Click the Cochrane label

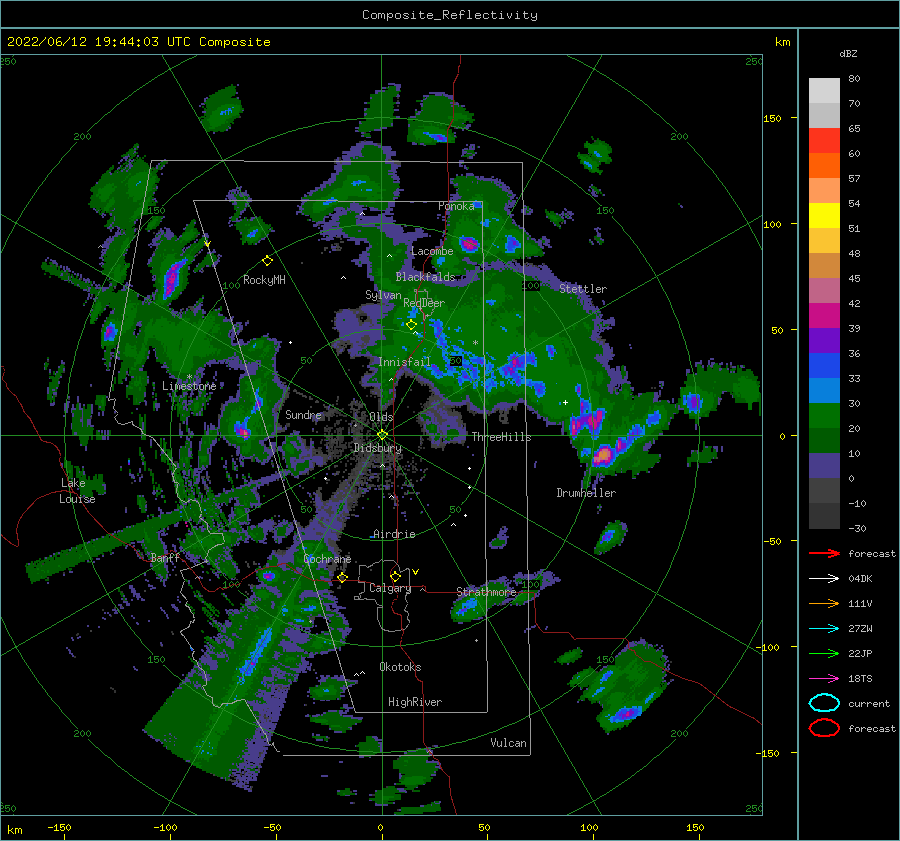tap(327, 559)
